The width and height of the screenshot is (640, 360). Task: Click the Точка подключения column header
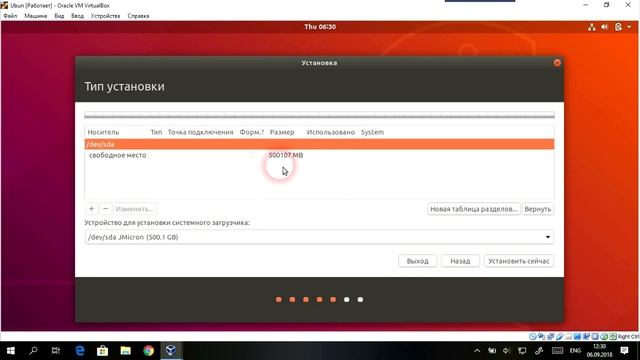click(200, 132)
